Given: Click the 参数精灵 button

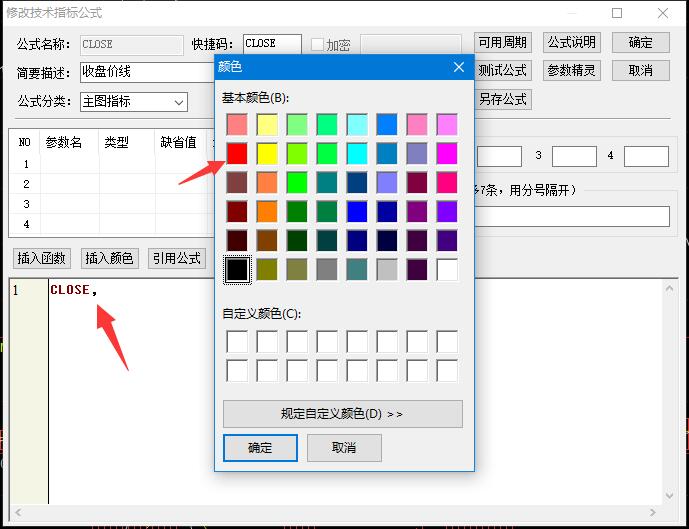Looking at the screenshot, I should tap(572, 71).
